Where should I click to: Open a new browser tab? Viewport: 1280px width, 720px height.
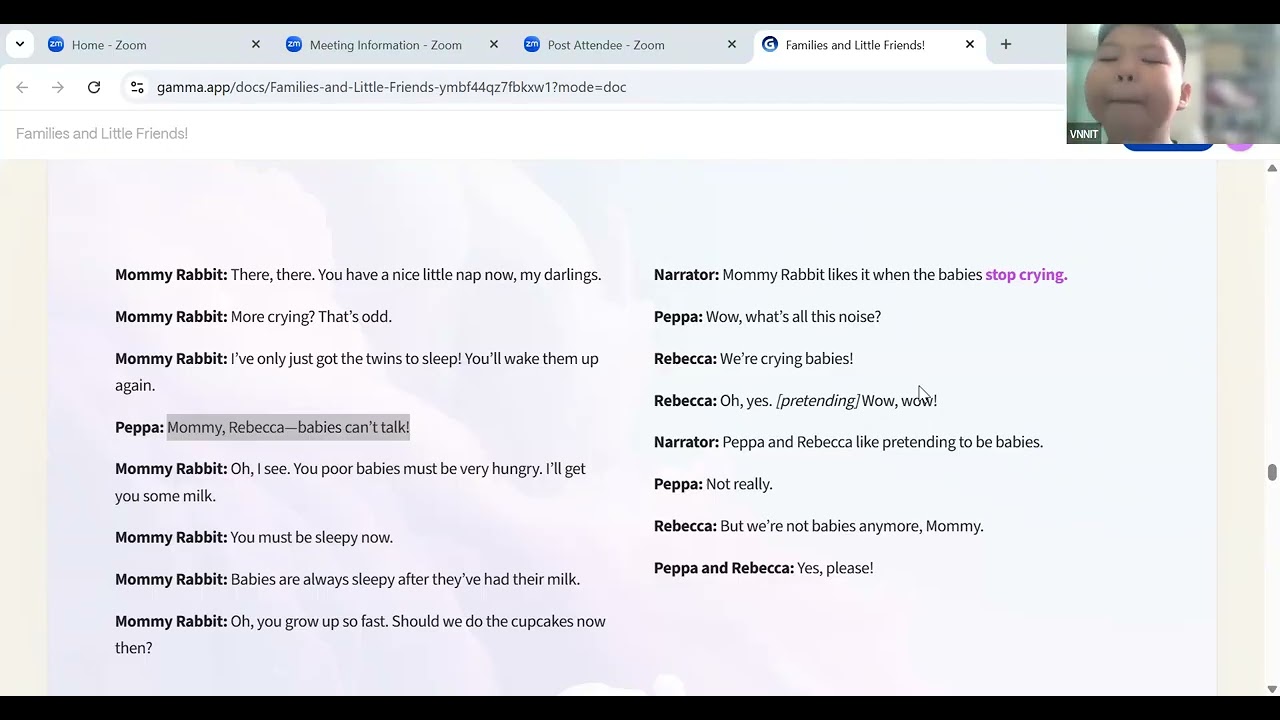pos(1006,45)
